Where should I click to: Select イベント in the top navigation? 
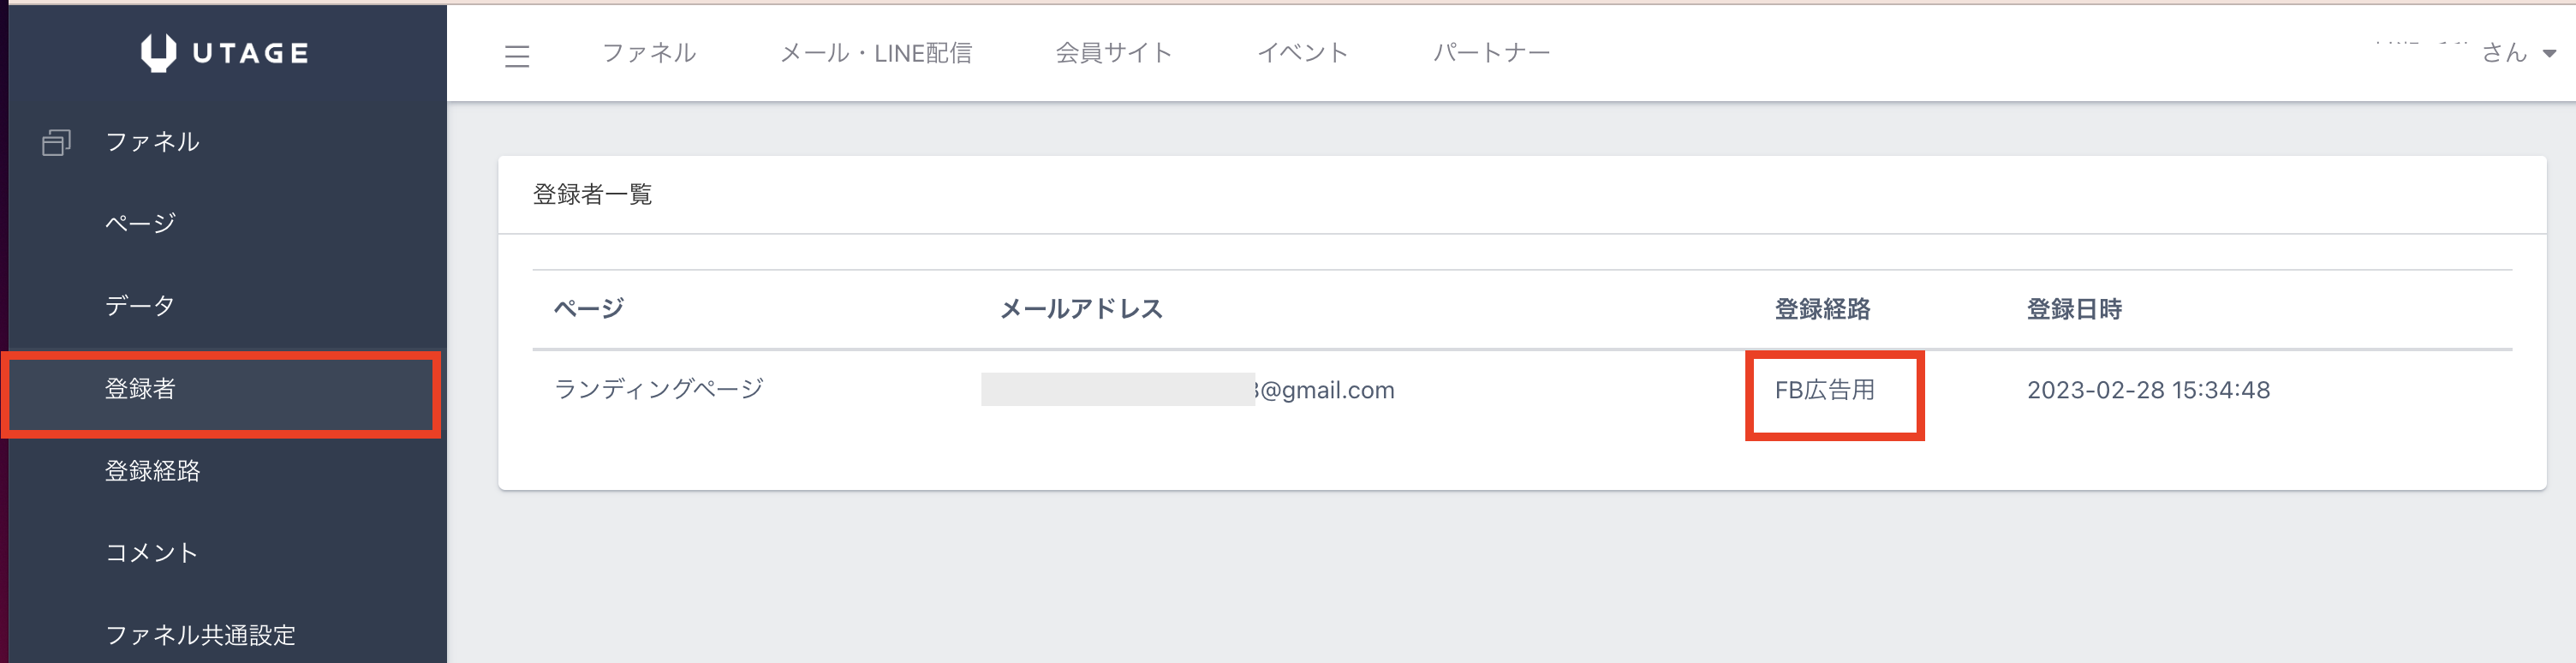[1302, 53]
